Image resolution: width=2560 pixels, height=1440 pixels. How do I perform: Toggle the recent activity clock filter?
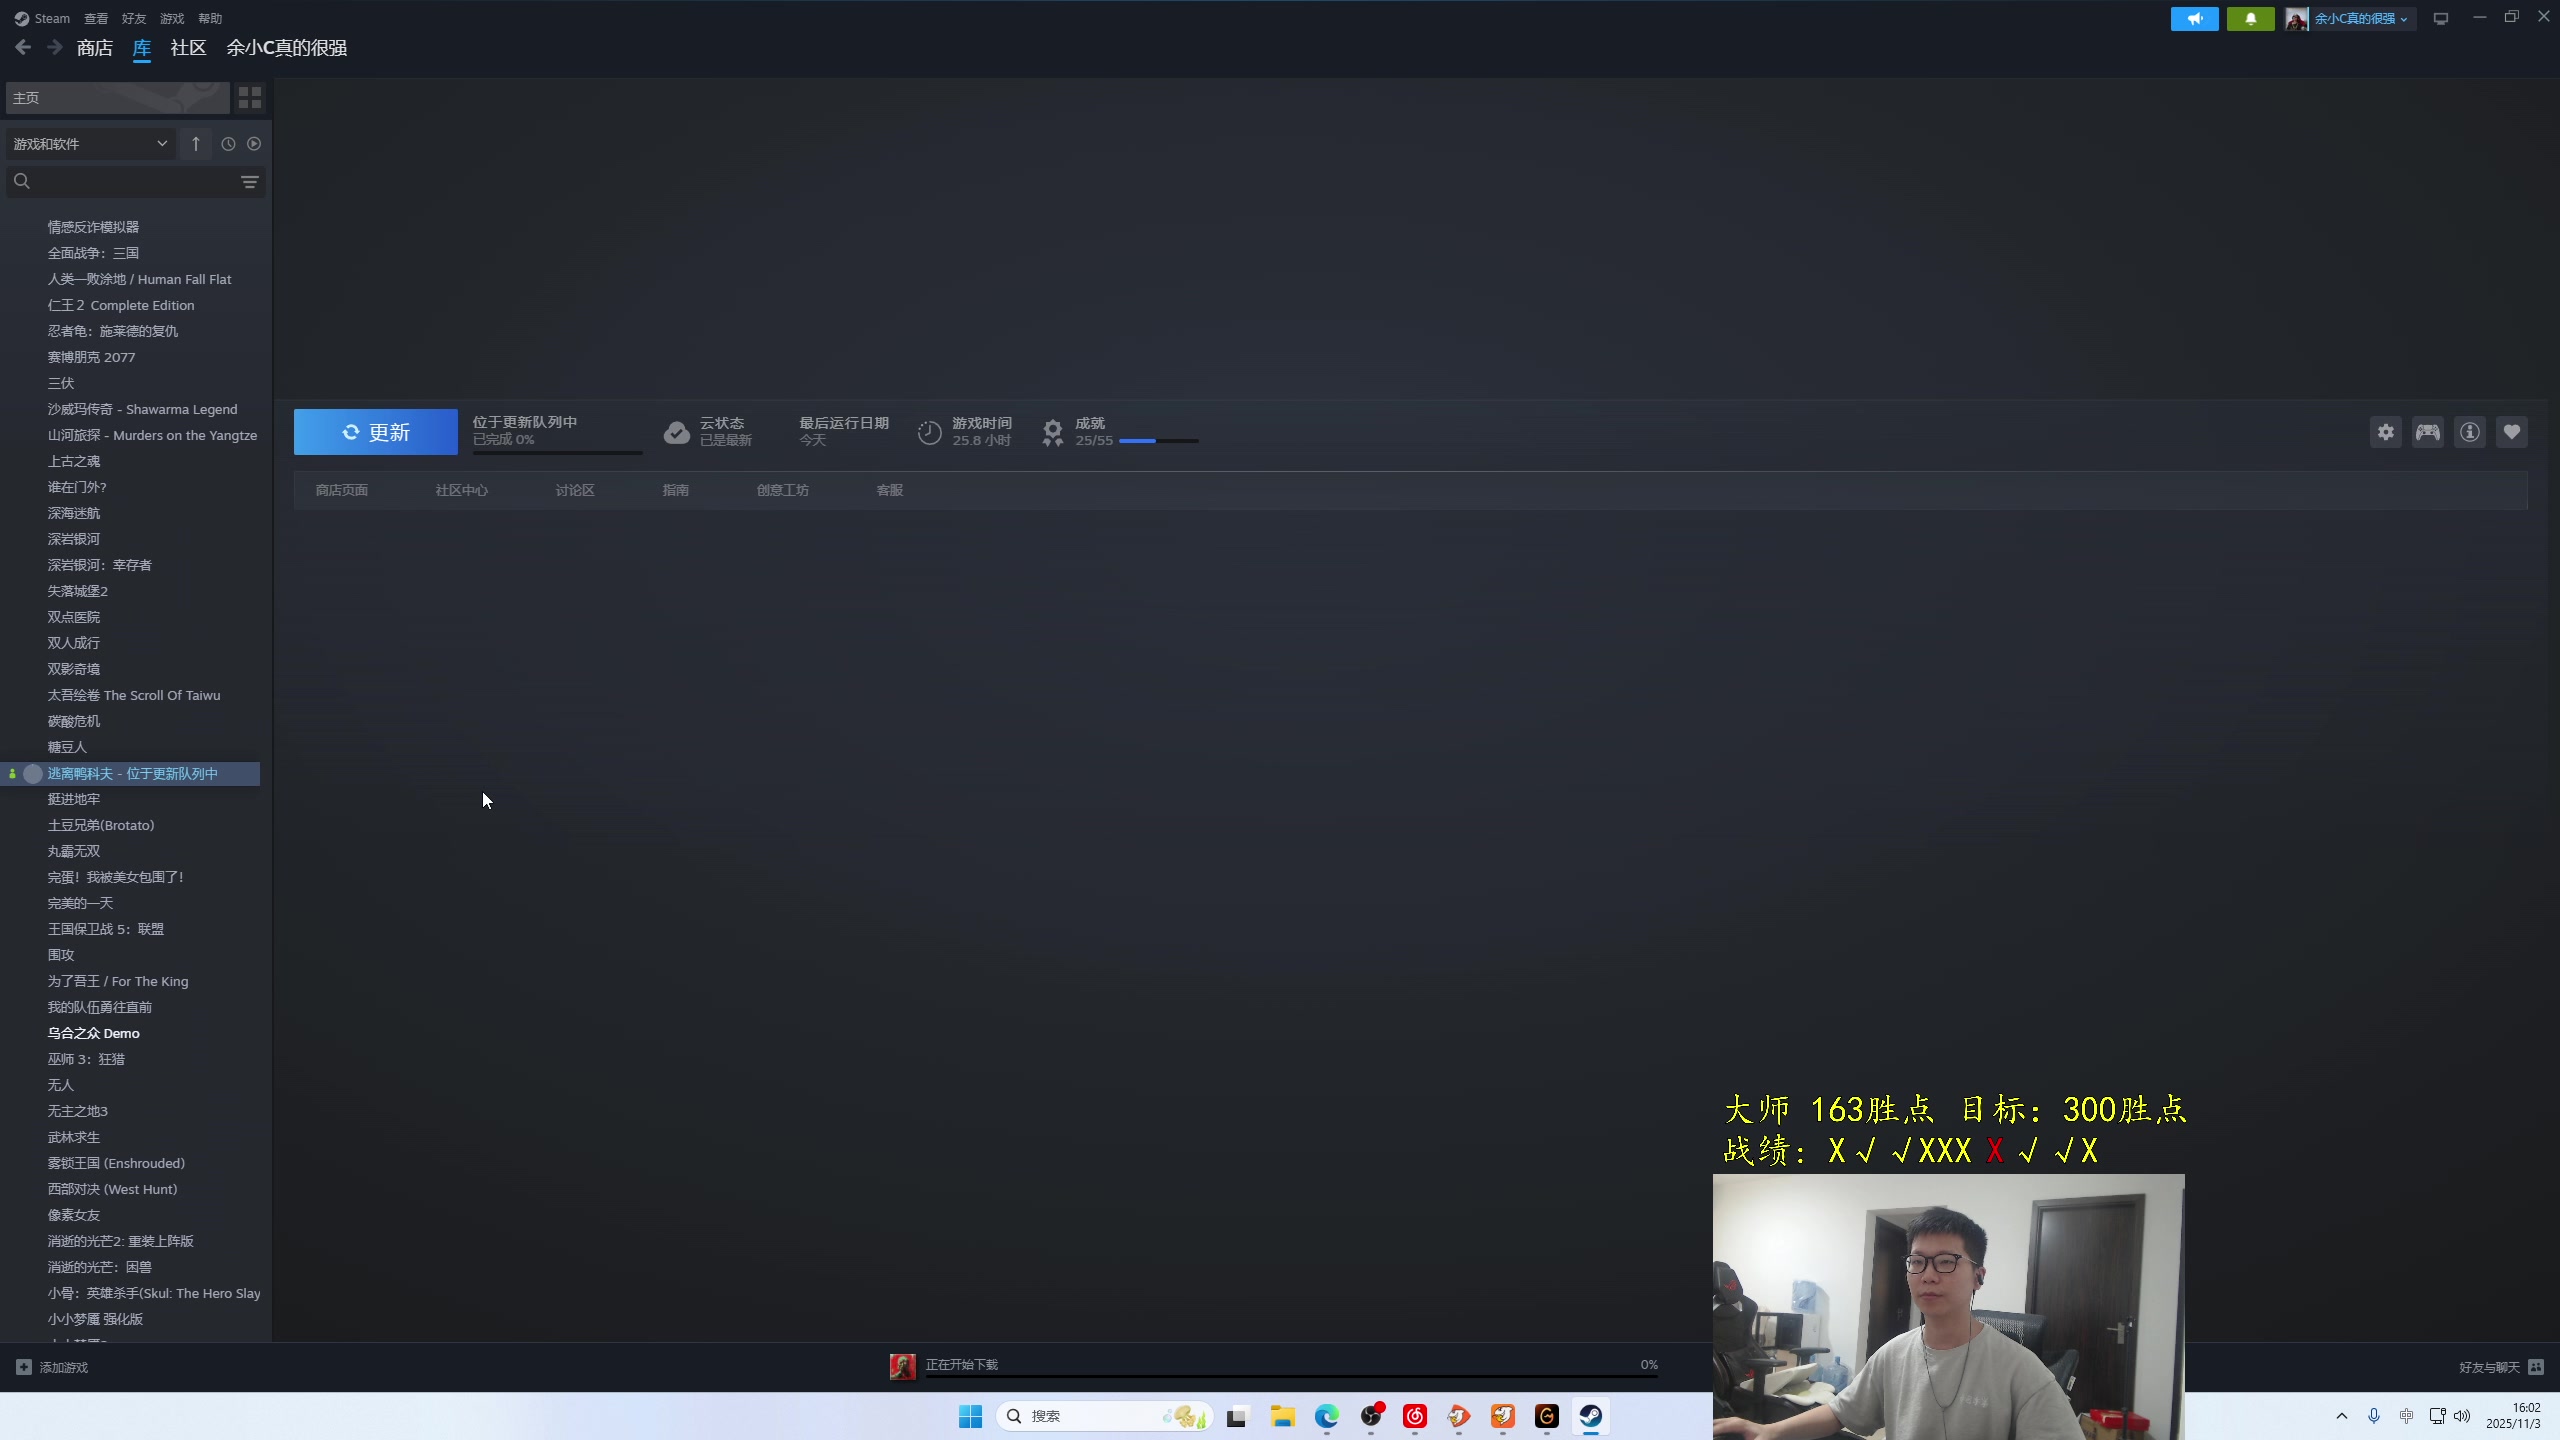click(228, 144)
